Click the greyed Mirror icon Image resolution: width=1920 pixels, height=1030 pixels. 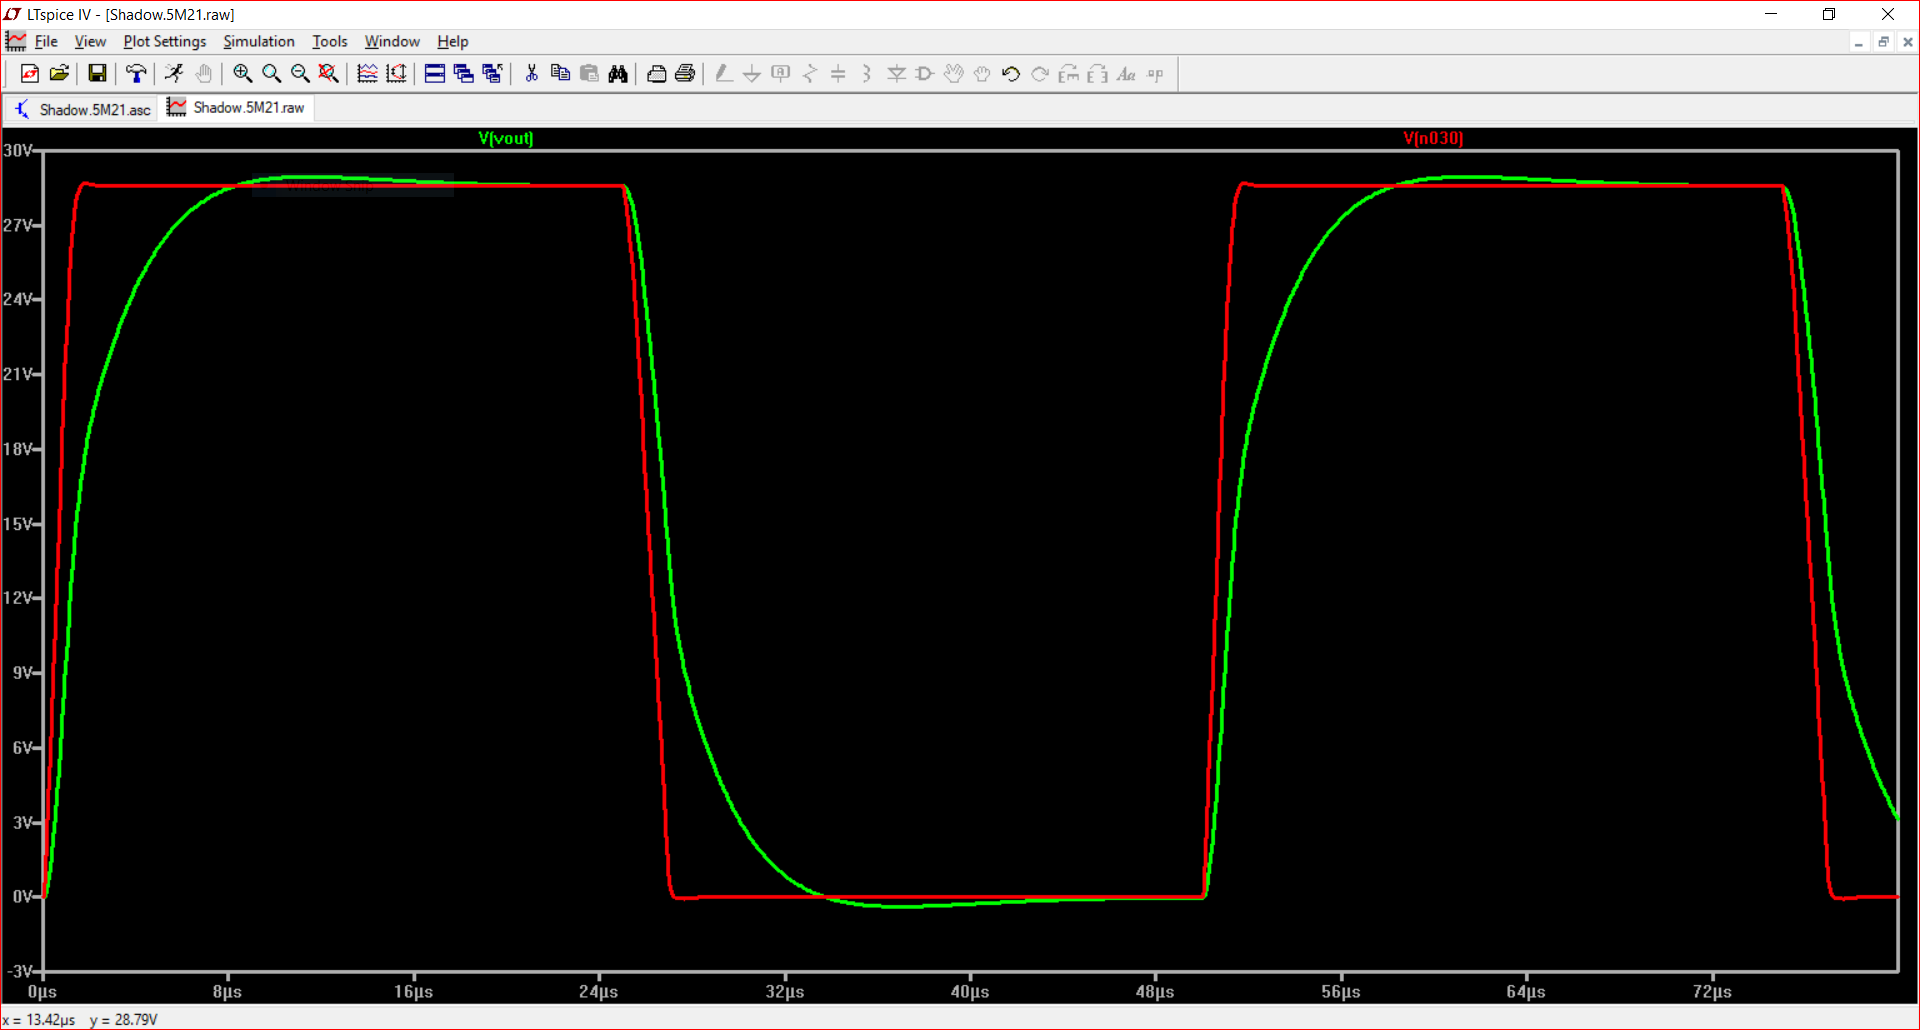coord(1098,73)
